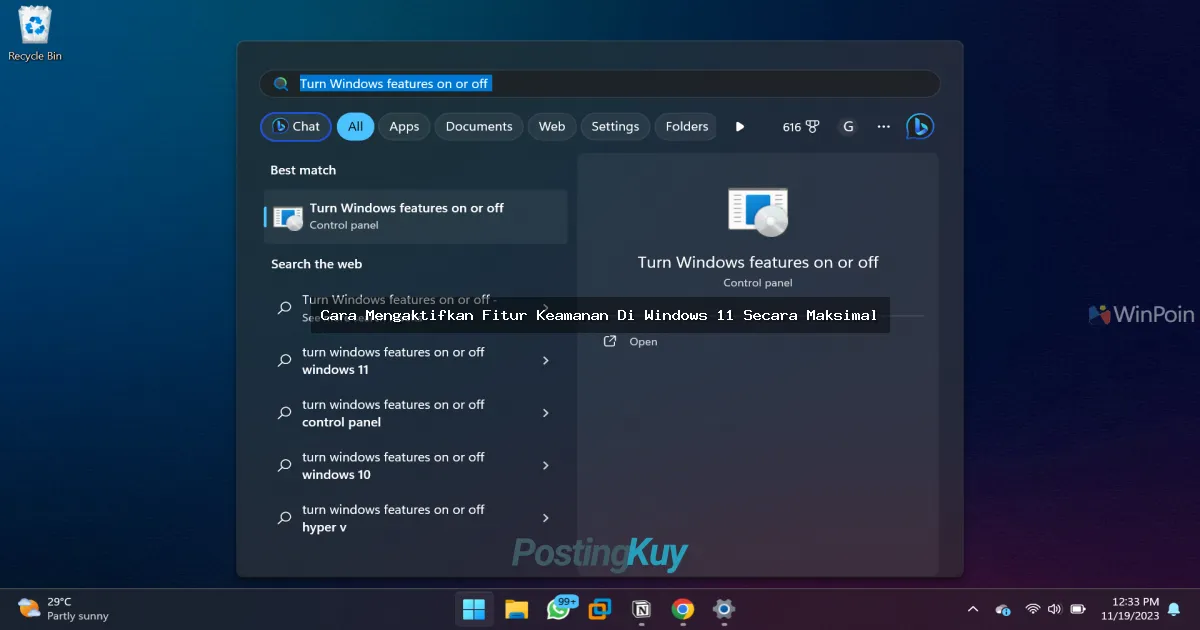Click the large Windows features icon in preview pane
The height and width of the screenshot is (630, 1200).
tap(758, 212)
